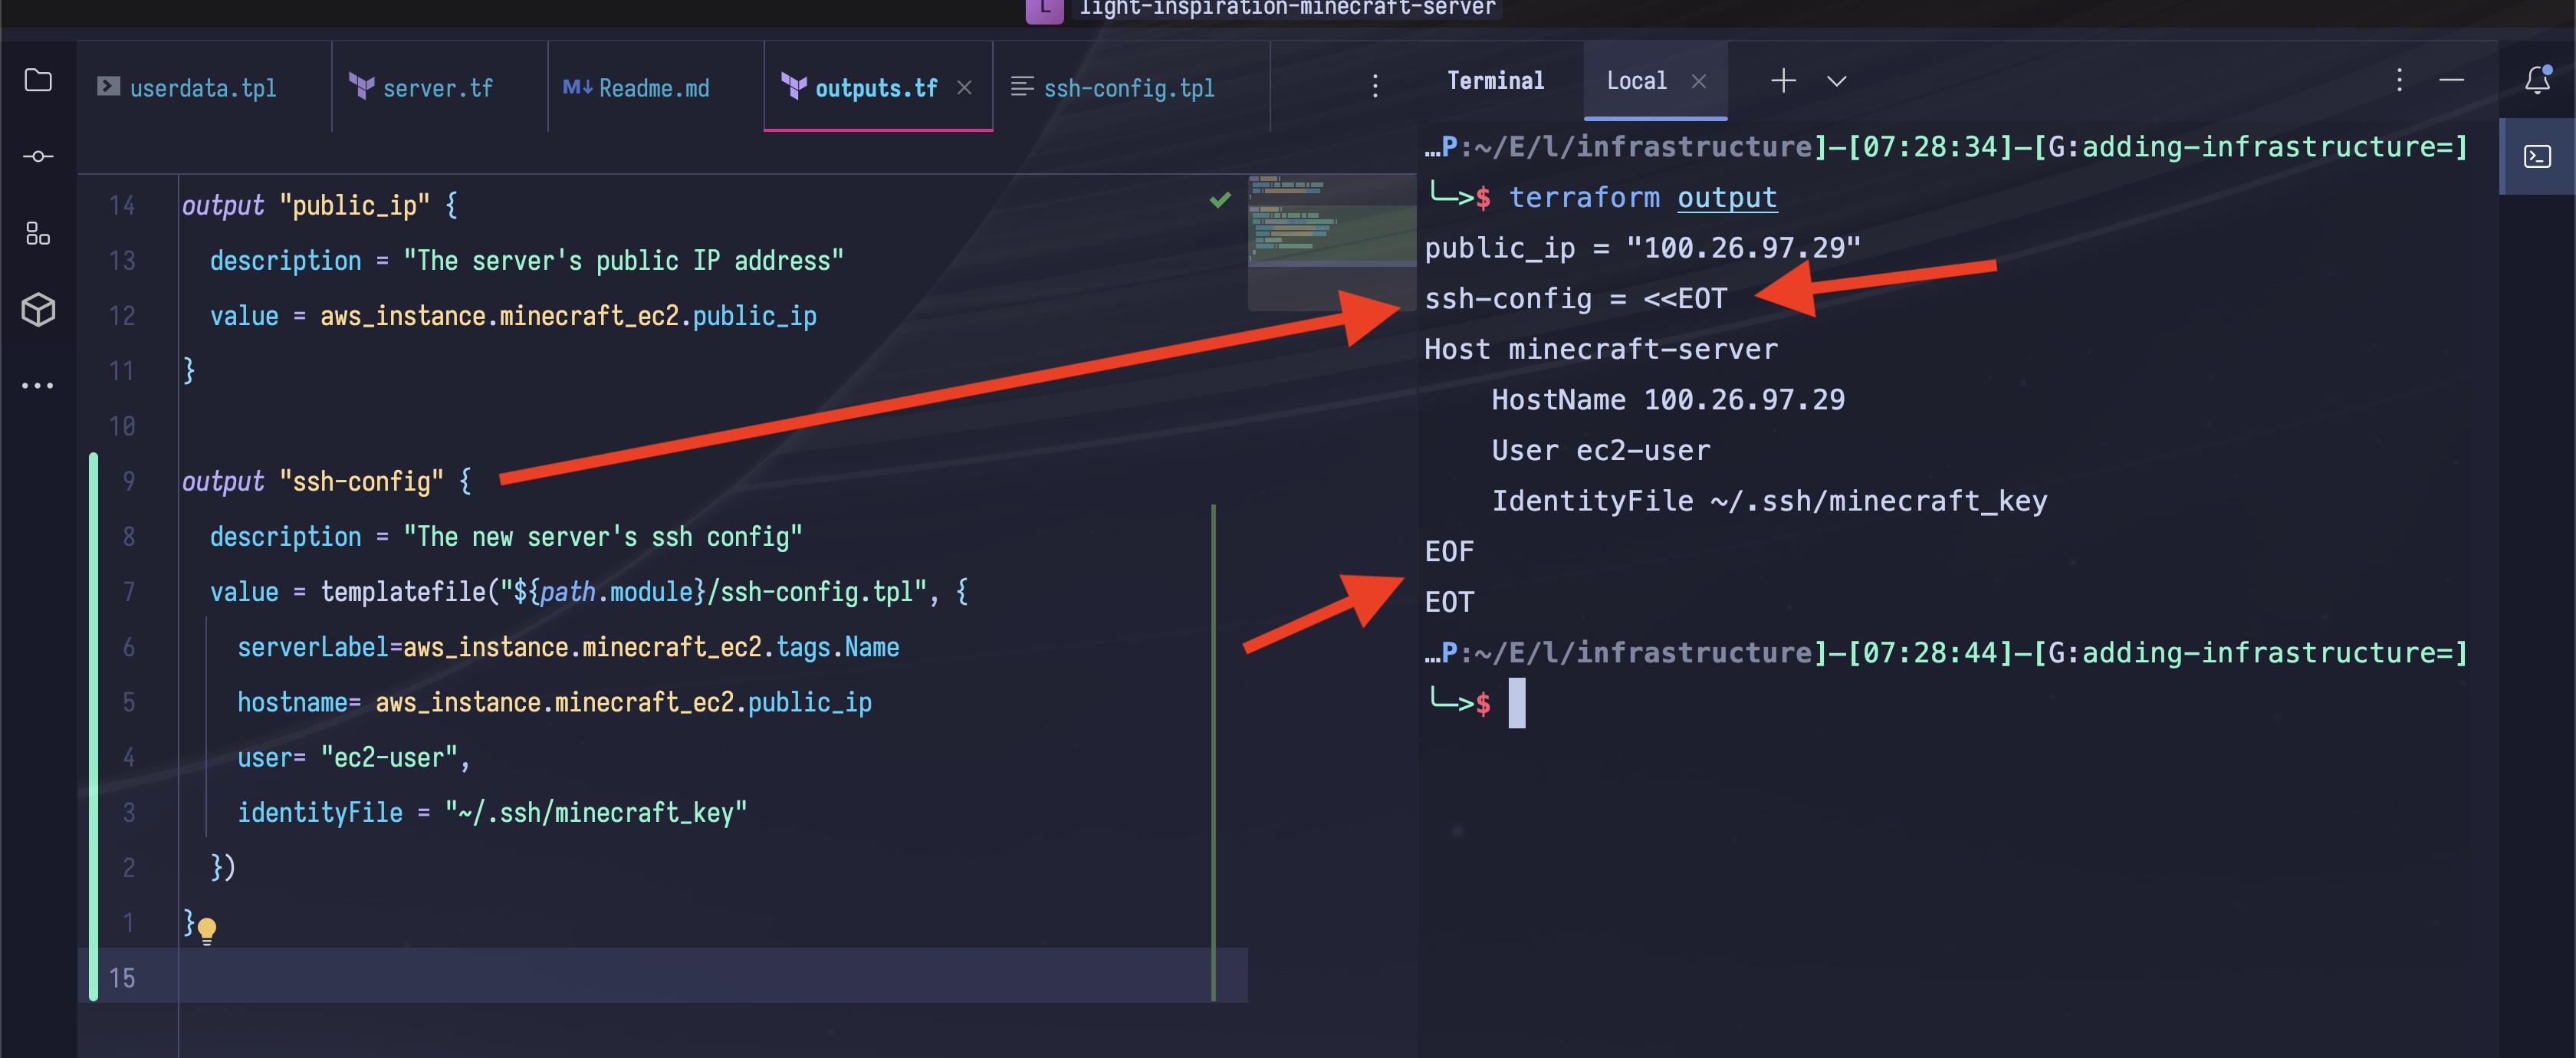Show more sidebar tools via the ellipsis icon

click(x=37, y=385)
